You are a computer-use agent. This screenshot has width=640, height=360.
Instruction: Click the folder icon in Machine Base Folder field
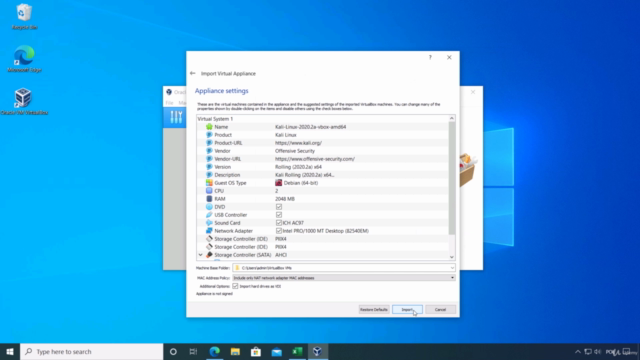[x=237, y=268]
